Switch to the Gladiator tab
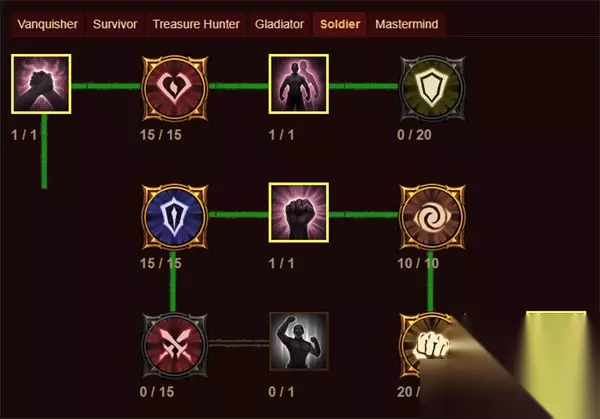The height and width of the screenshot is (419, 600). (279, 24)
